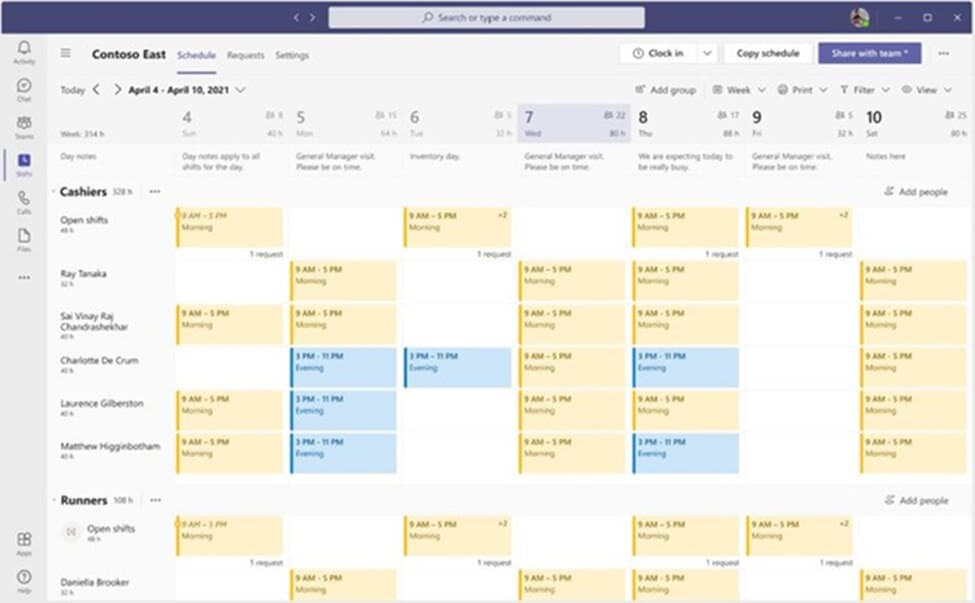Click the search or type a command box
The width and height of the screenshot is (975, 603).
[x=486, y=17]
